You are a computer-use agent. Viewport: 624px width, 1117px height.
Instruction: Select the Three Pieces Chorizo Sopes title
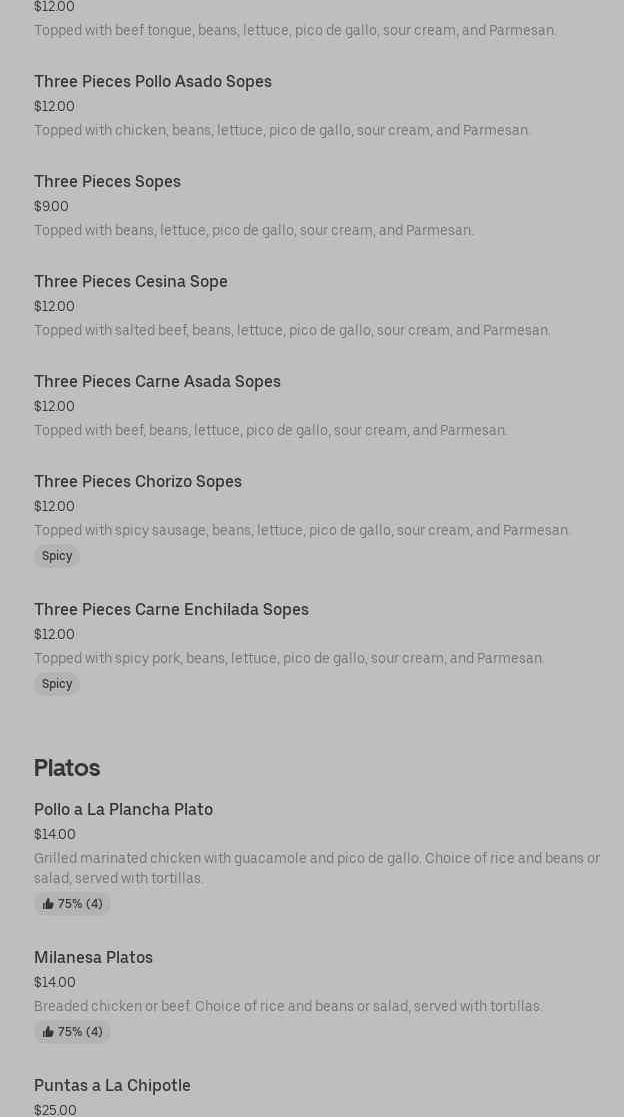point(138,482)
